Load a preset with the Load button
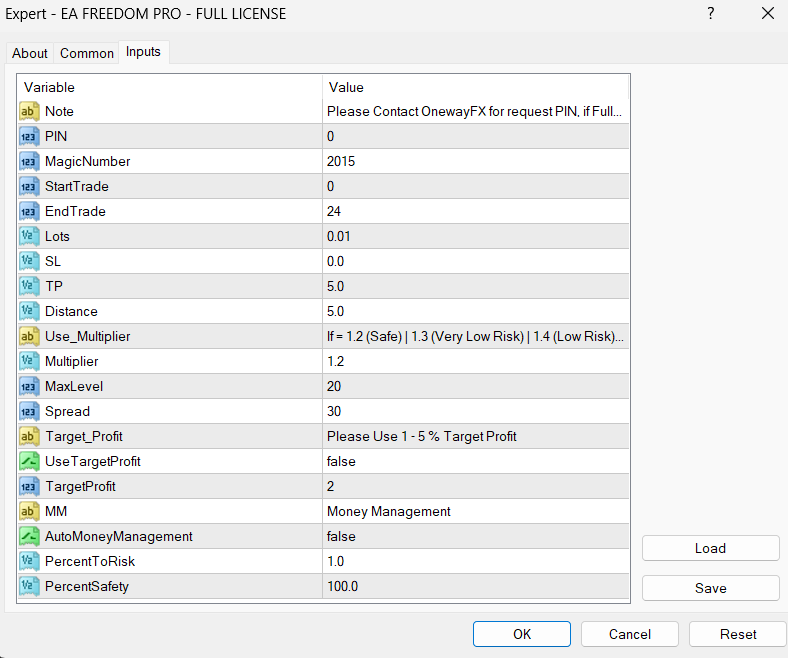This screenshot has height=658, width=788. 711,548
